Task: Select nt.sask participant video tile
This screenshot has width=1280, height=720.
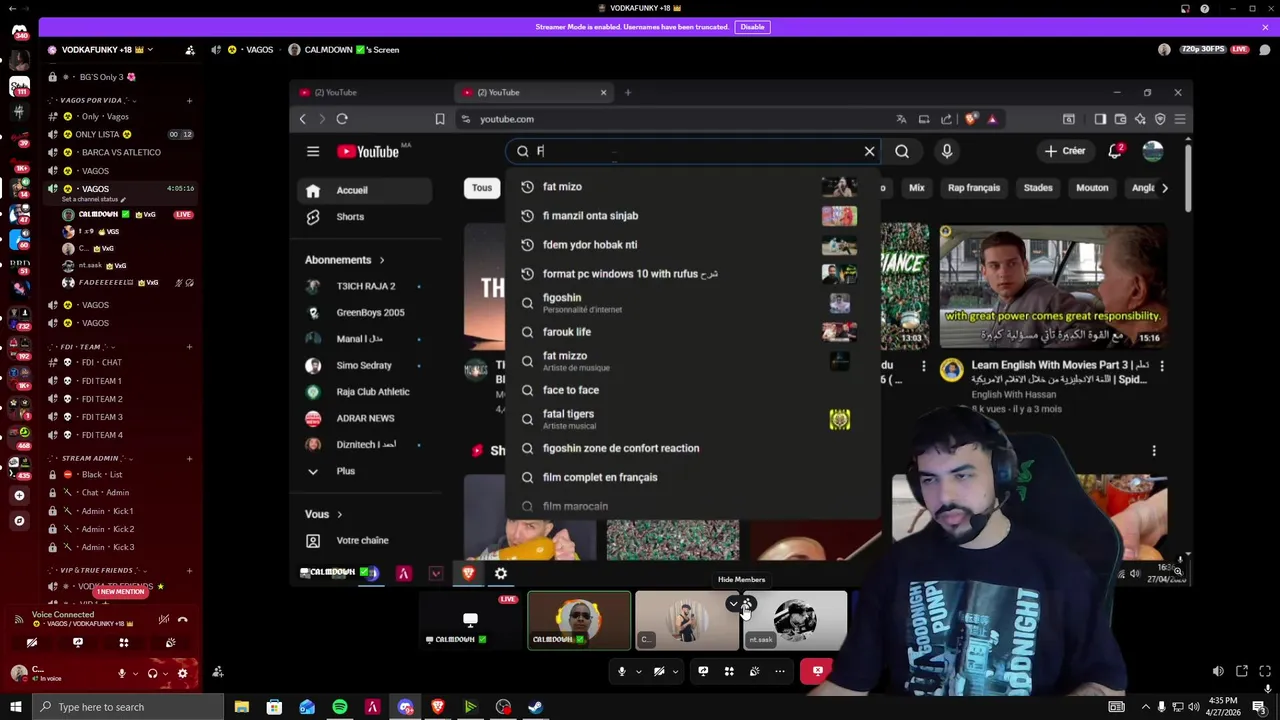Action: (x=795, y=621)
